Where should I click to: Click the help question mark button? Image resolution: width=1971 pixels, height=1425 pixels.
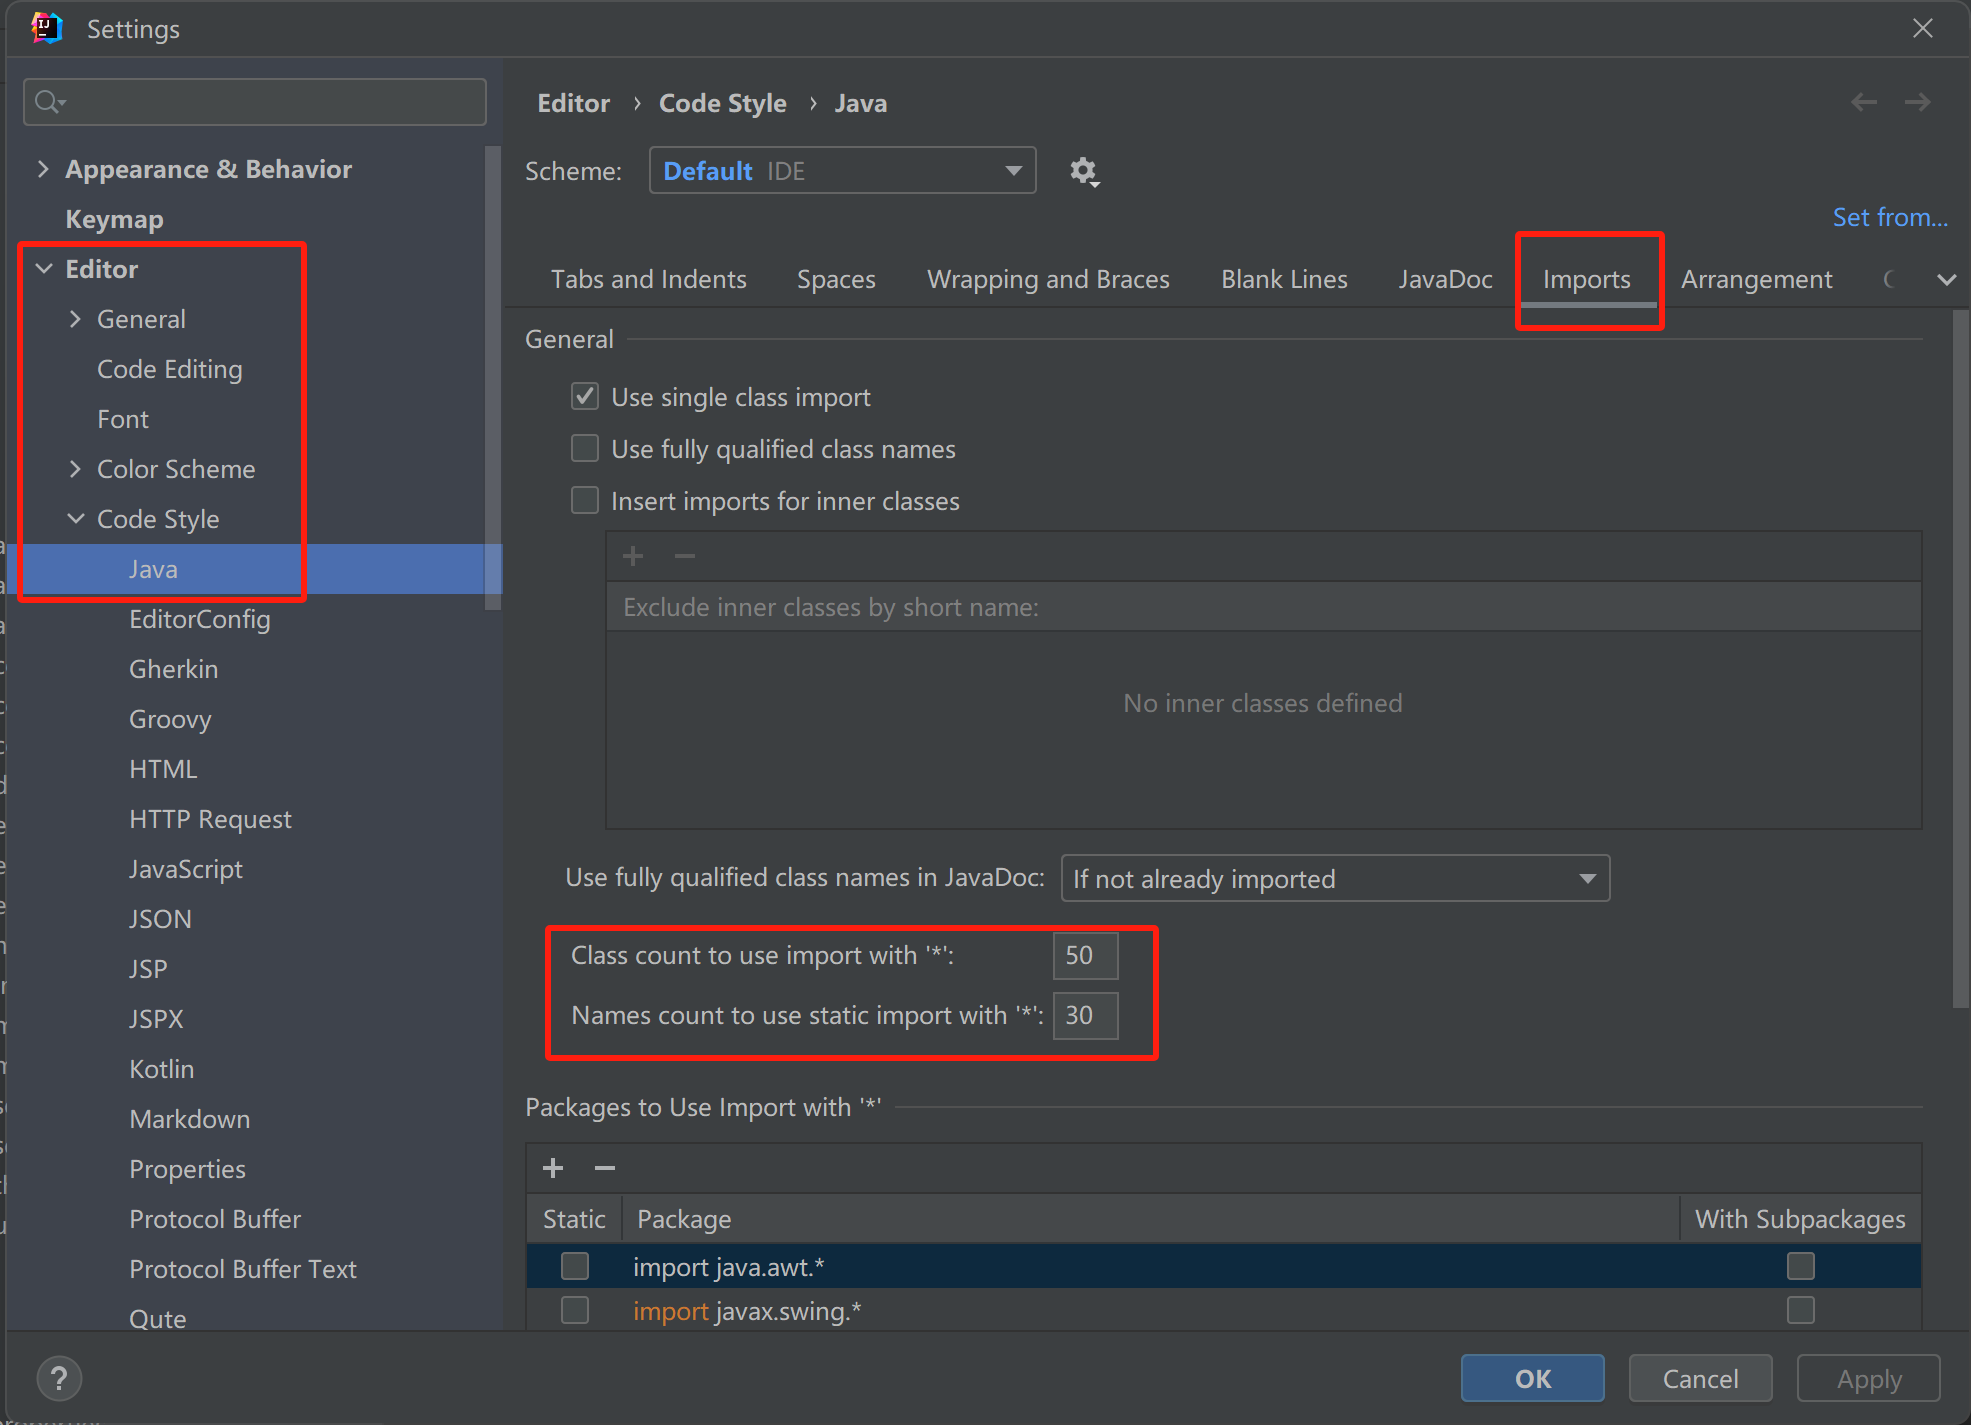[59, 1379]
